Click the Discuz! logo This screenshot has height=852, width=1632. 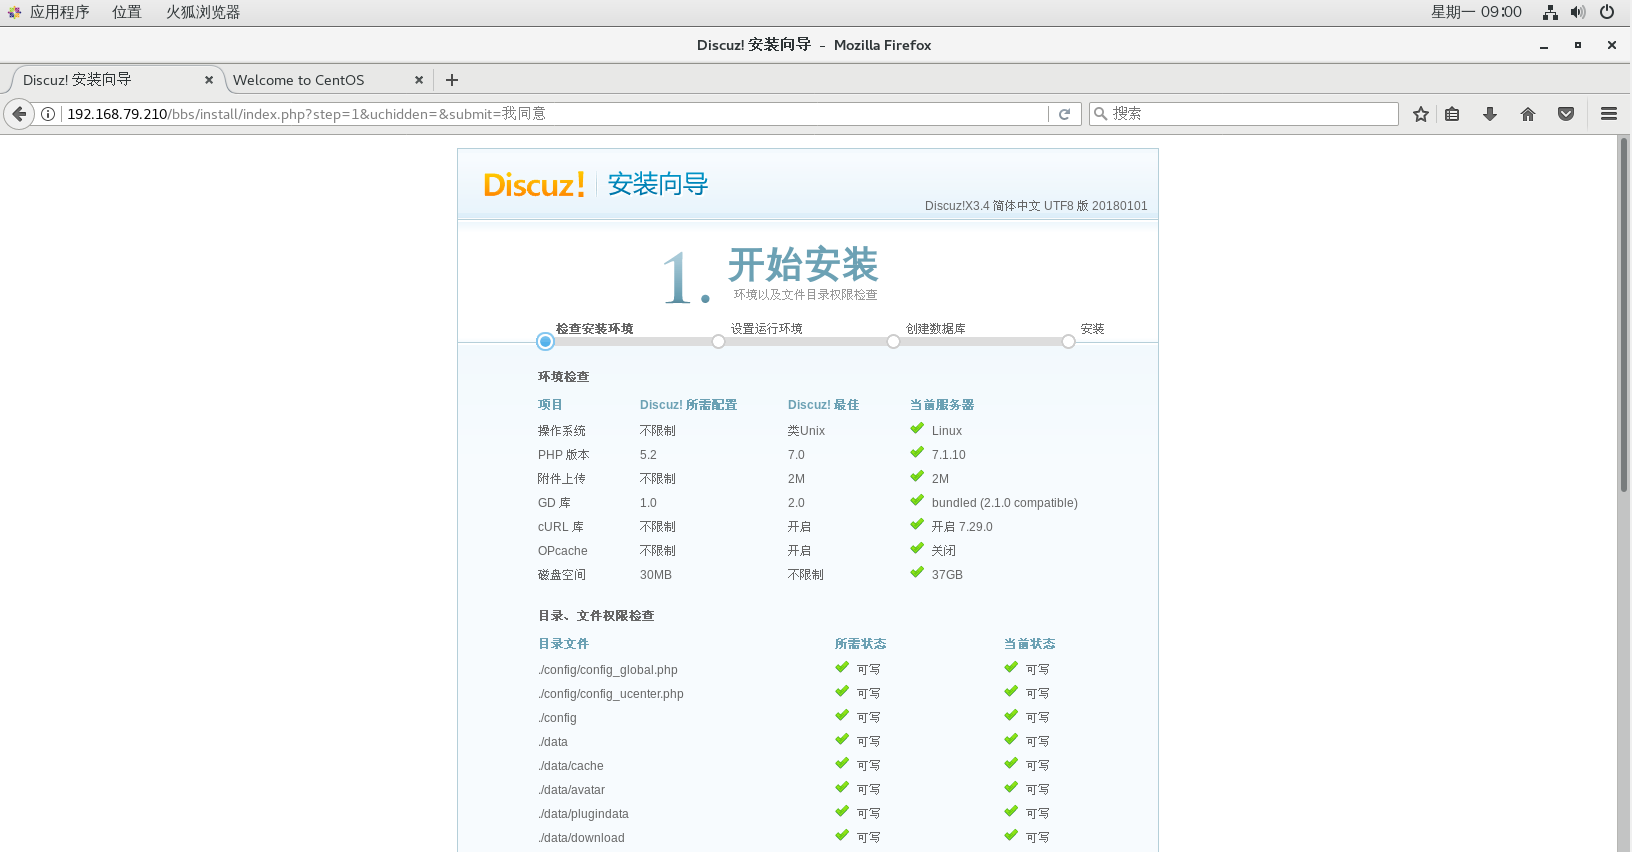[x=534, y=185]
